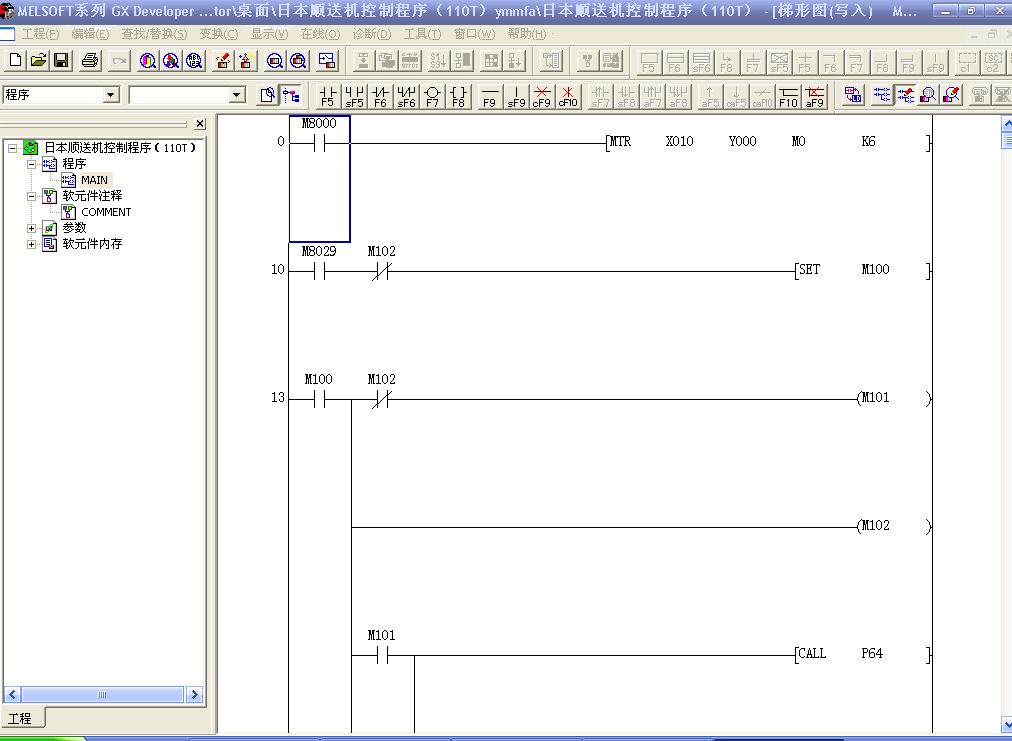Click the draw line F10 icon
Viewport: 1012px width, 741px height.
789,96
